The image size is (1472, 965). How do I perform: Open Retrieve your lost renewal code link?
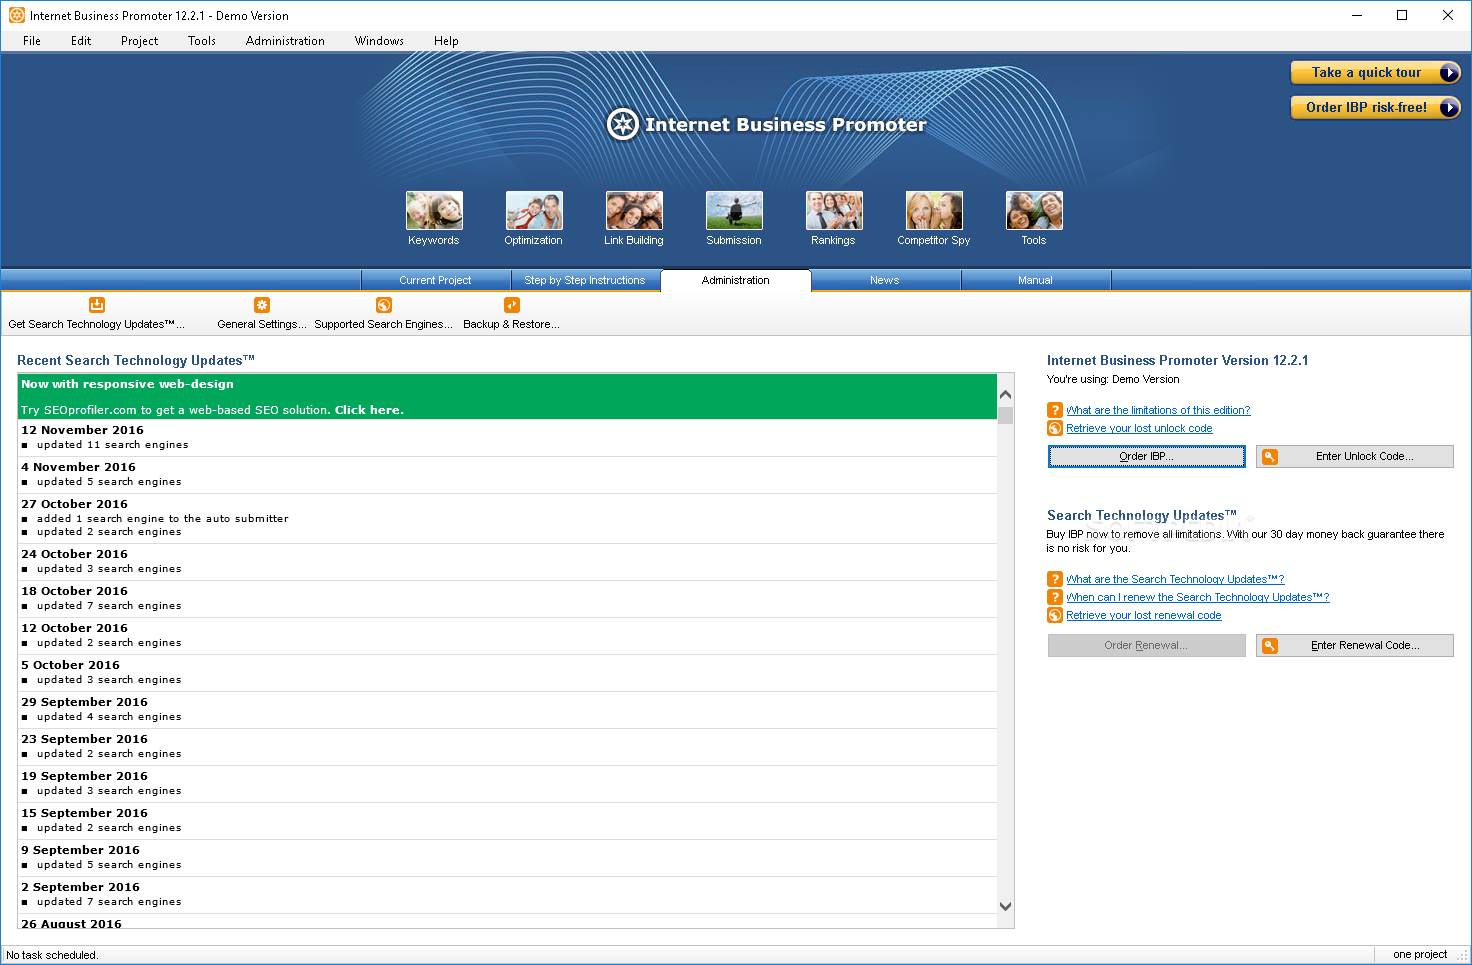pyautogui.click(x=1144, y=615)
